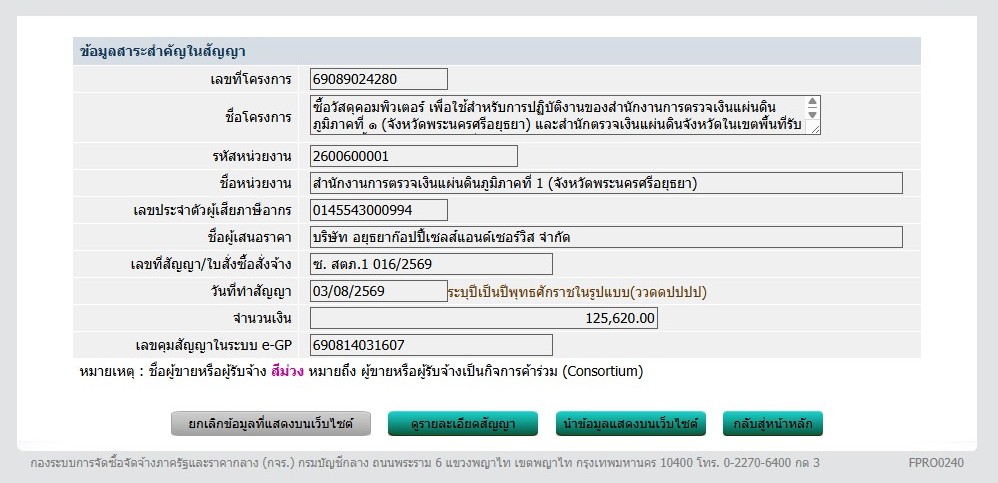998x483 pixels.
Task: Click the FPRO0240 page code
Action: 936,463
